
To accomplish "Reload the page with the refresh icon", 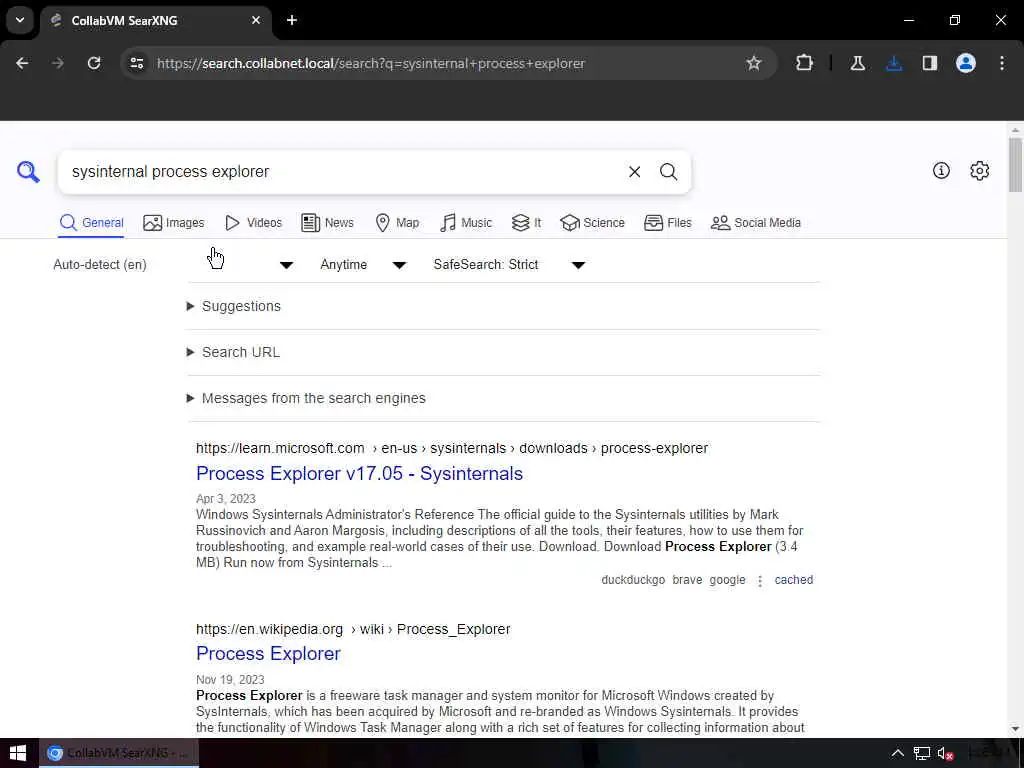I will click(94, 63).
